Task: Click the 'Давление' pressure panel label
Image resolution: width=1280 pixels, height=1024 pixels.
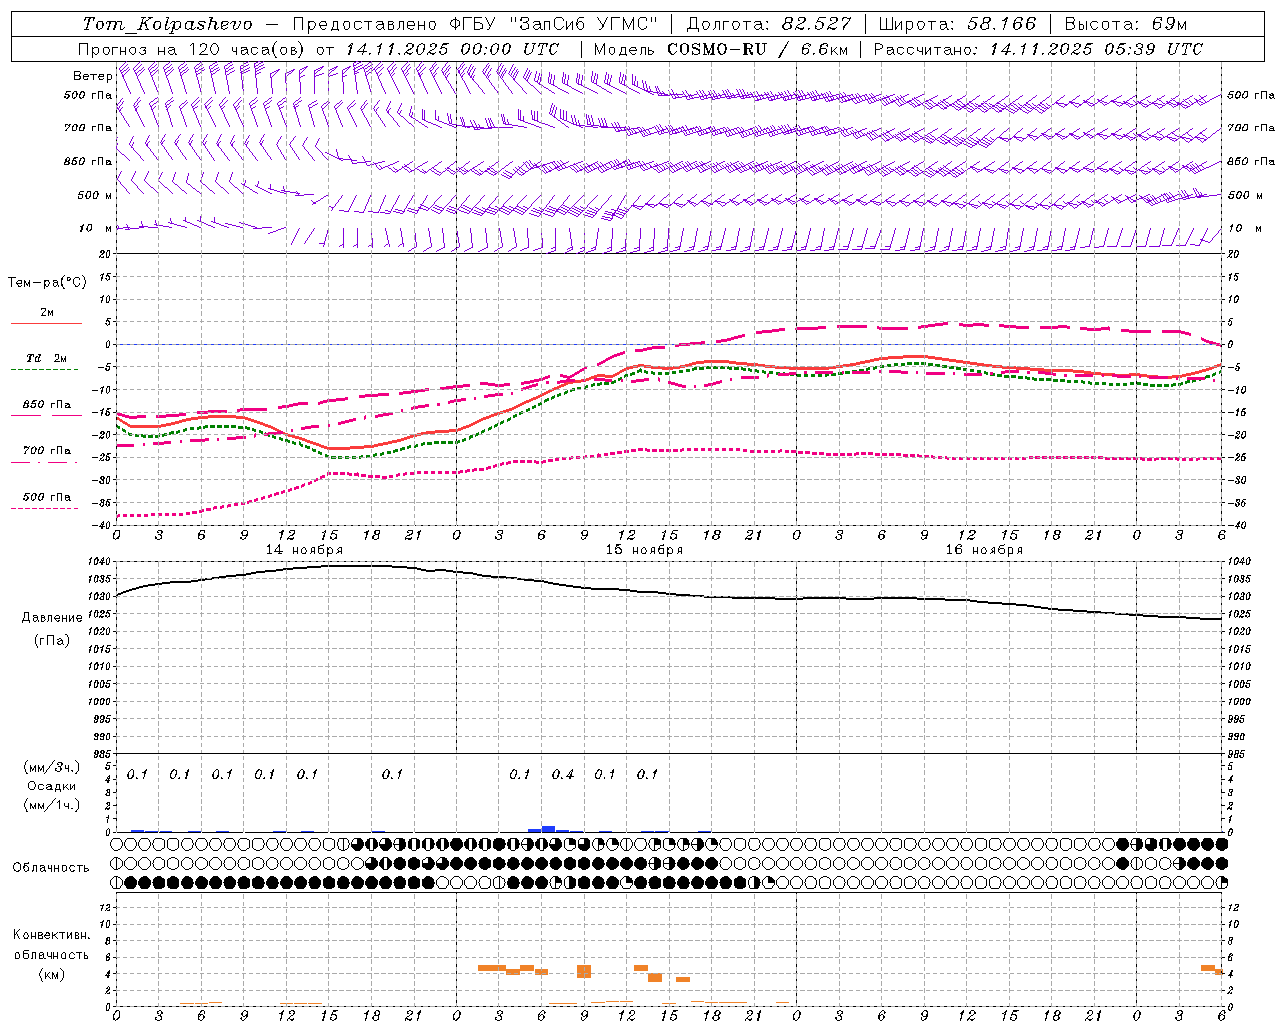Action: (x=52, y=618)
